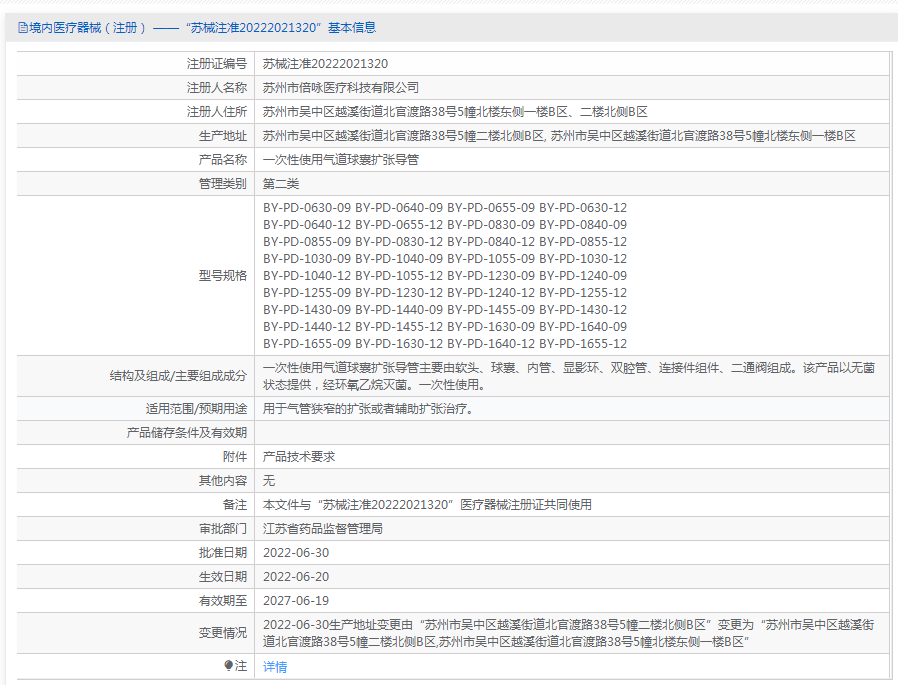This screenshot has height=685, width=898.
Task: Click the 管理类别 row label
Action: [x=223, y=184]
